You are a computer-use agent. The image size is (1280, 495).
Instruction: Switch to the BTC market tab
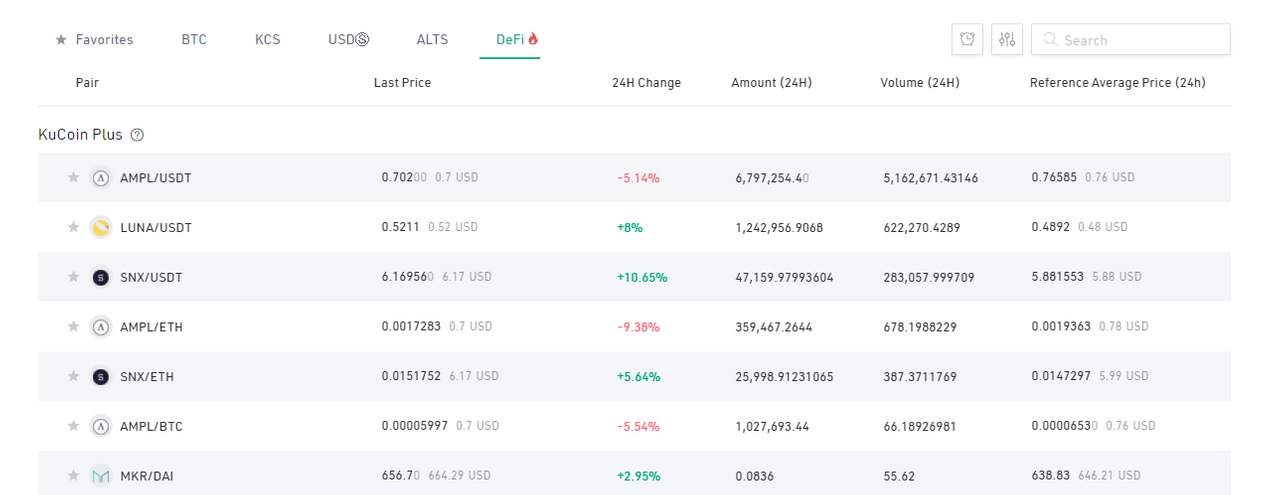(x=194, y=40)
